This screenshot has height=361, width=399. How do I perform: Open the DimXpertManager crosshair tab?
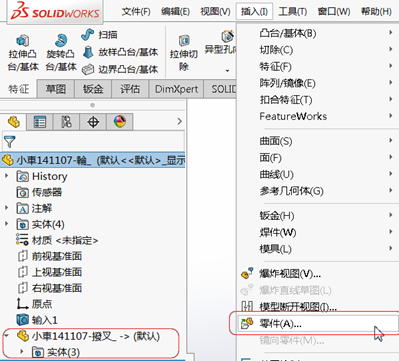click(93, 122)
